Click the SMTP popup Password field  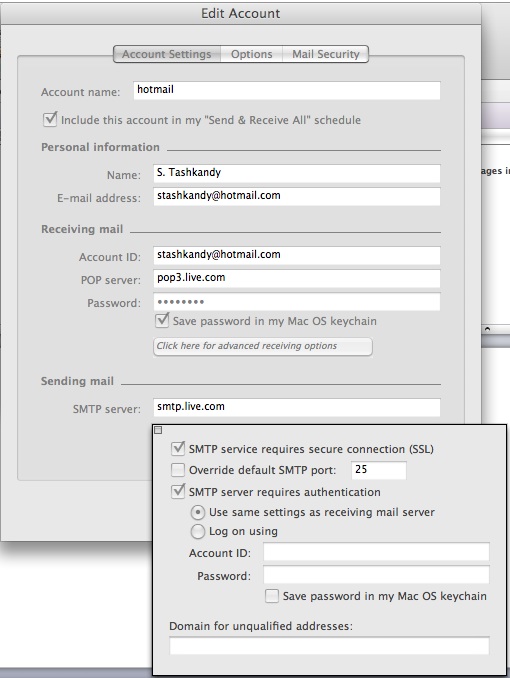click(376, 575)
